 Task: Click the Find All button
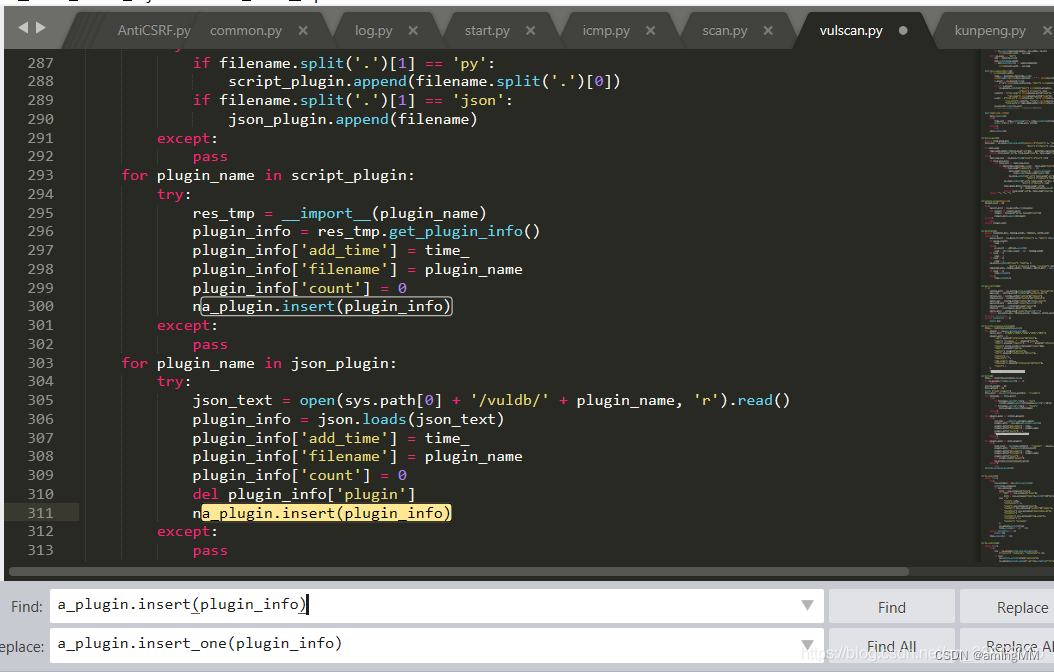click(x=891, y=646)
